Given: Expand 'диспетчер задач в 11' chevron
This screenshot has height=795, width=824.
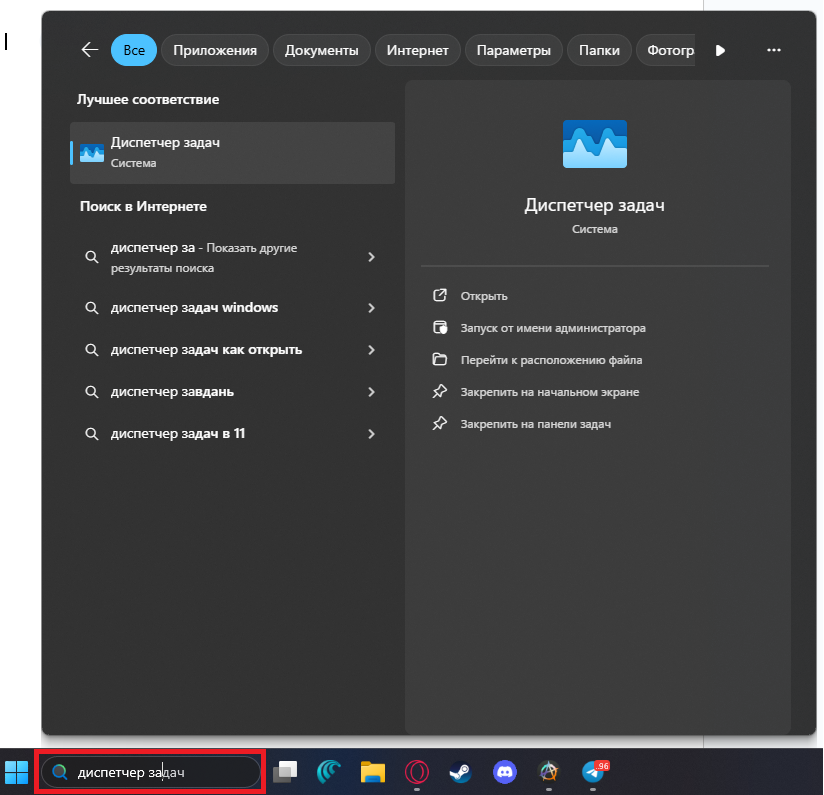Looking at the screenshot, I should 371,434.
